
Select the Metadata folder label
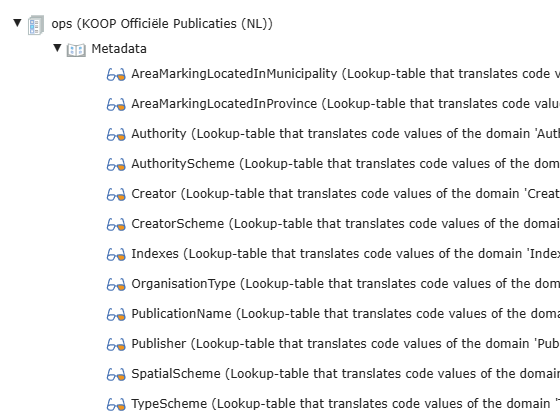[119, 49]
